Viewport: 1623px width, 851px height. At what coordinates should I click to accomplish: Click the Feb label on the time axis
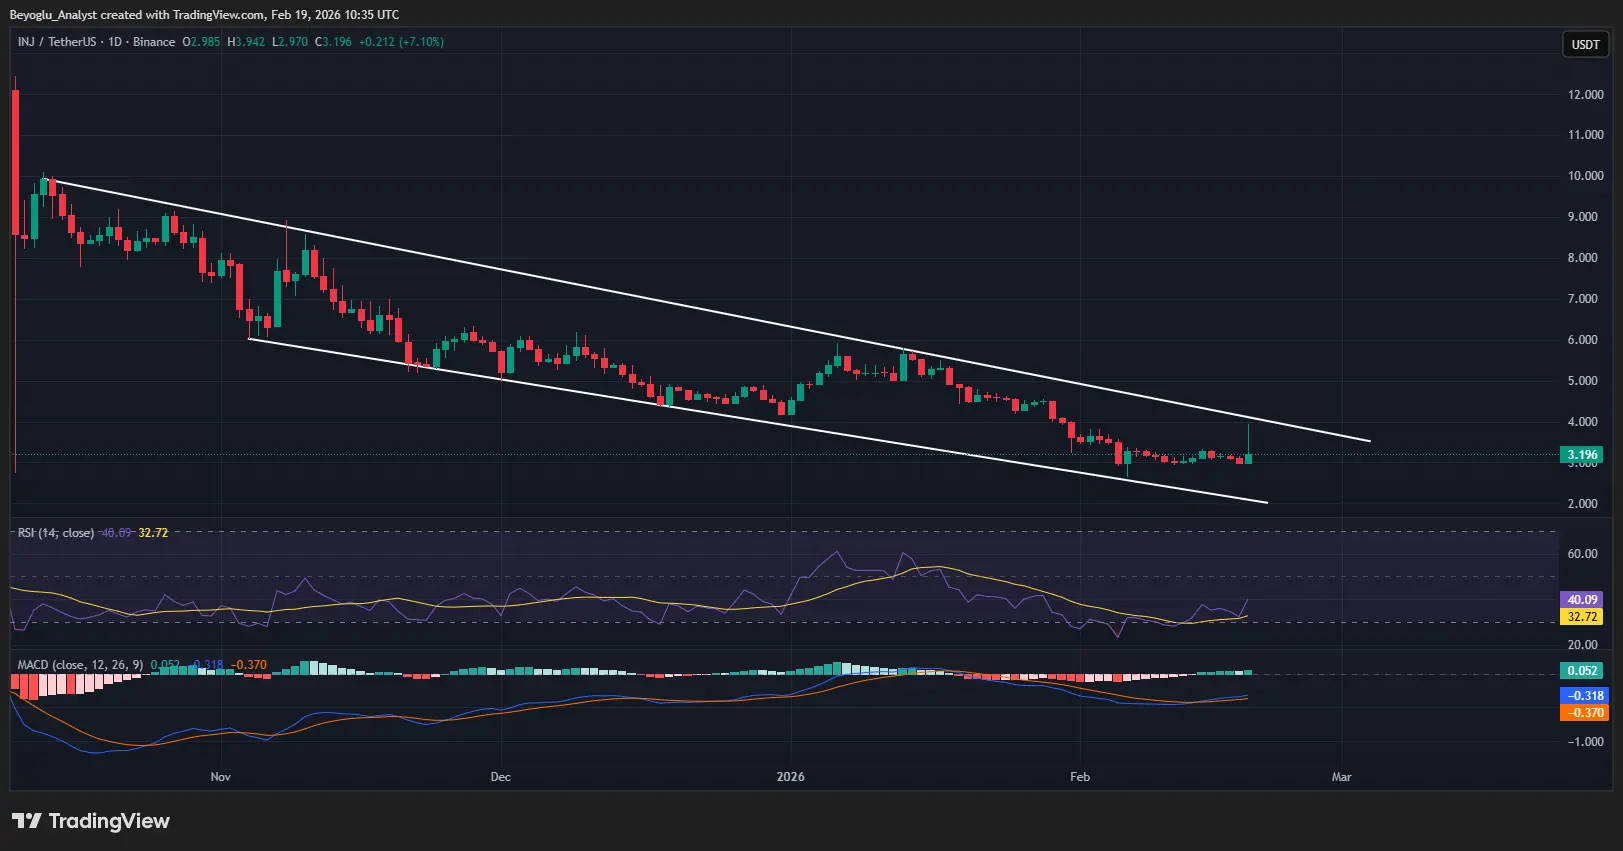pos(1080,777)
